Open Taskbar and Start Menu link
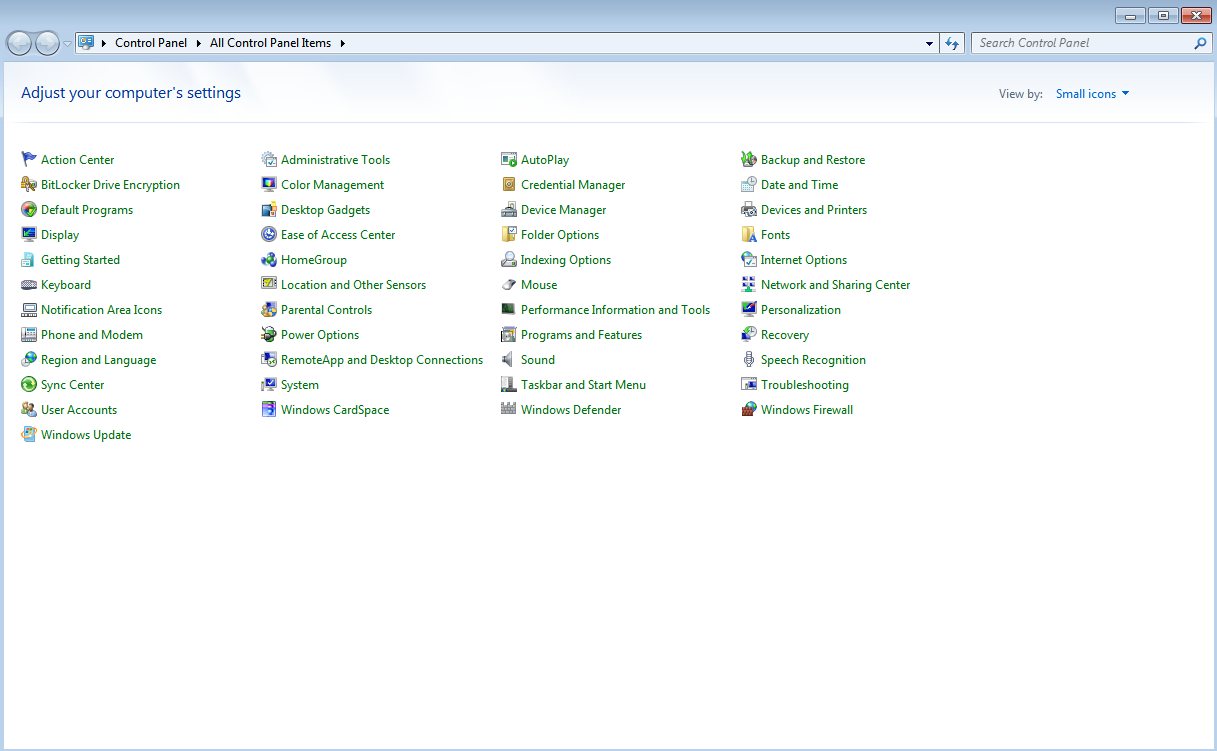Screen dimensions: 1217x751 (x=583, y=384)
